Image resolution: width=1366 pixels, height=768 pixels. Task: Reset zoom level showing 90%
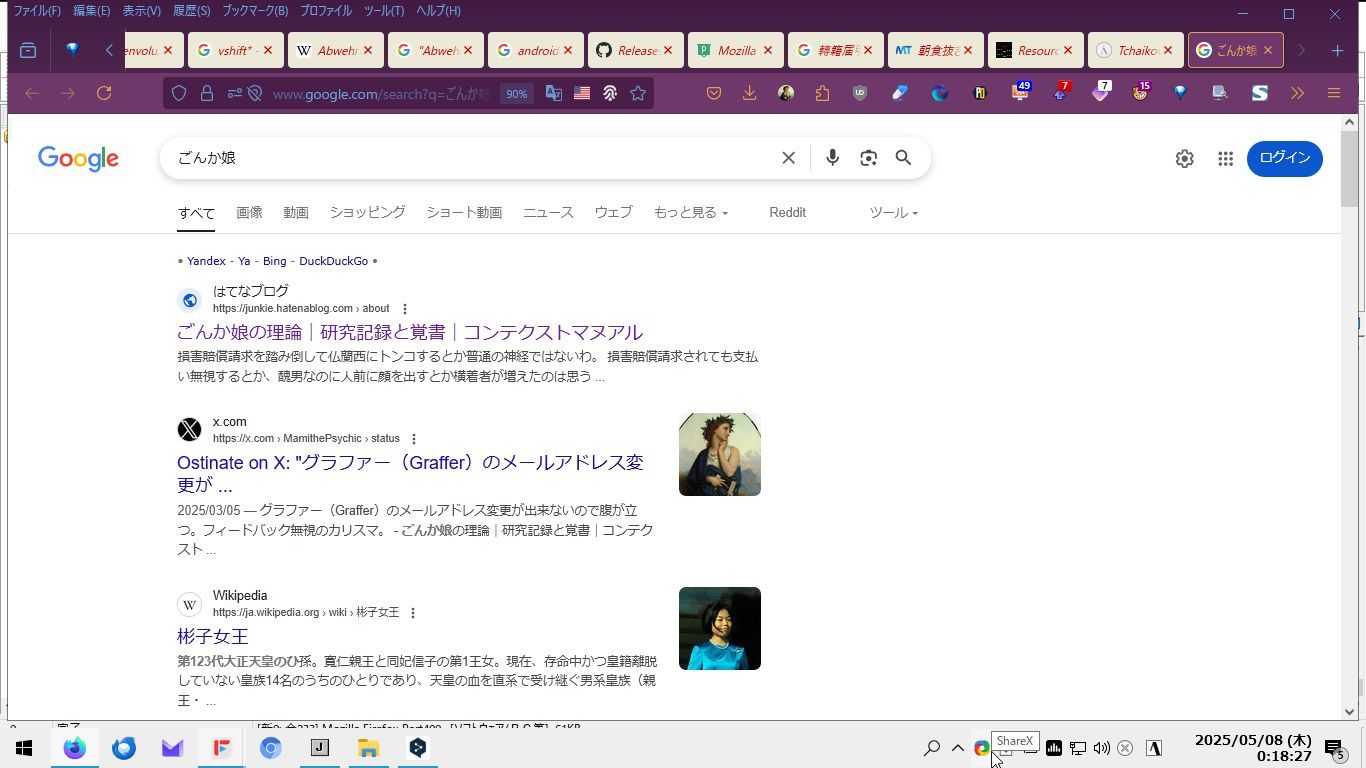516,94
